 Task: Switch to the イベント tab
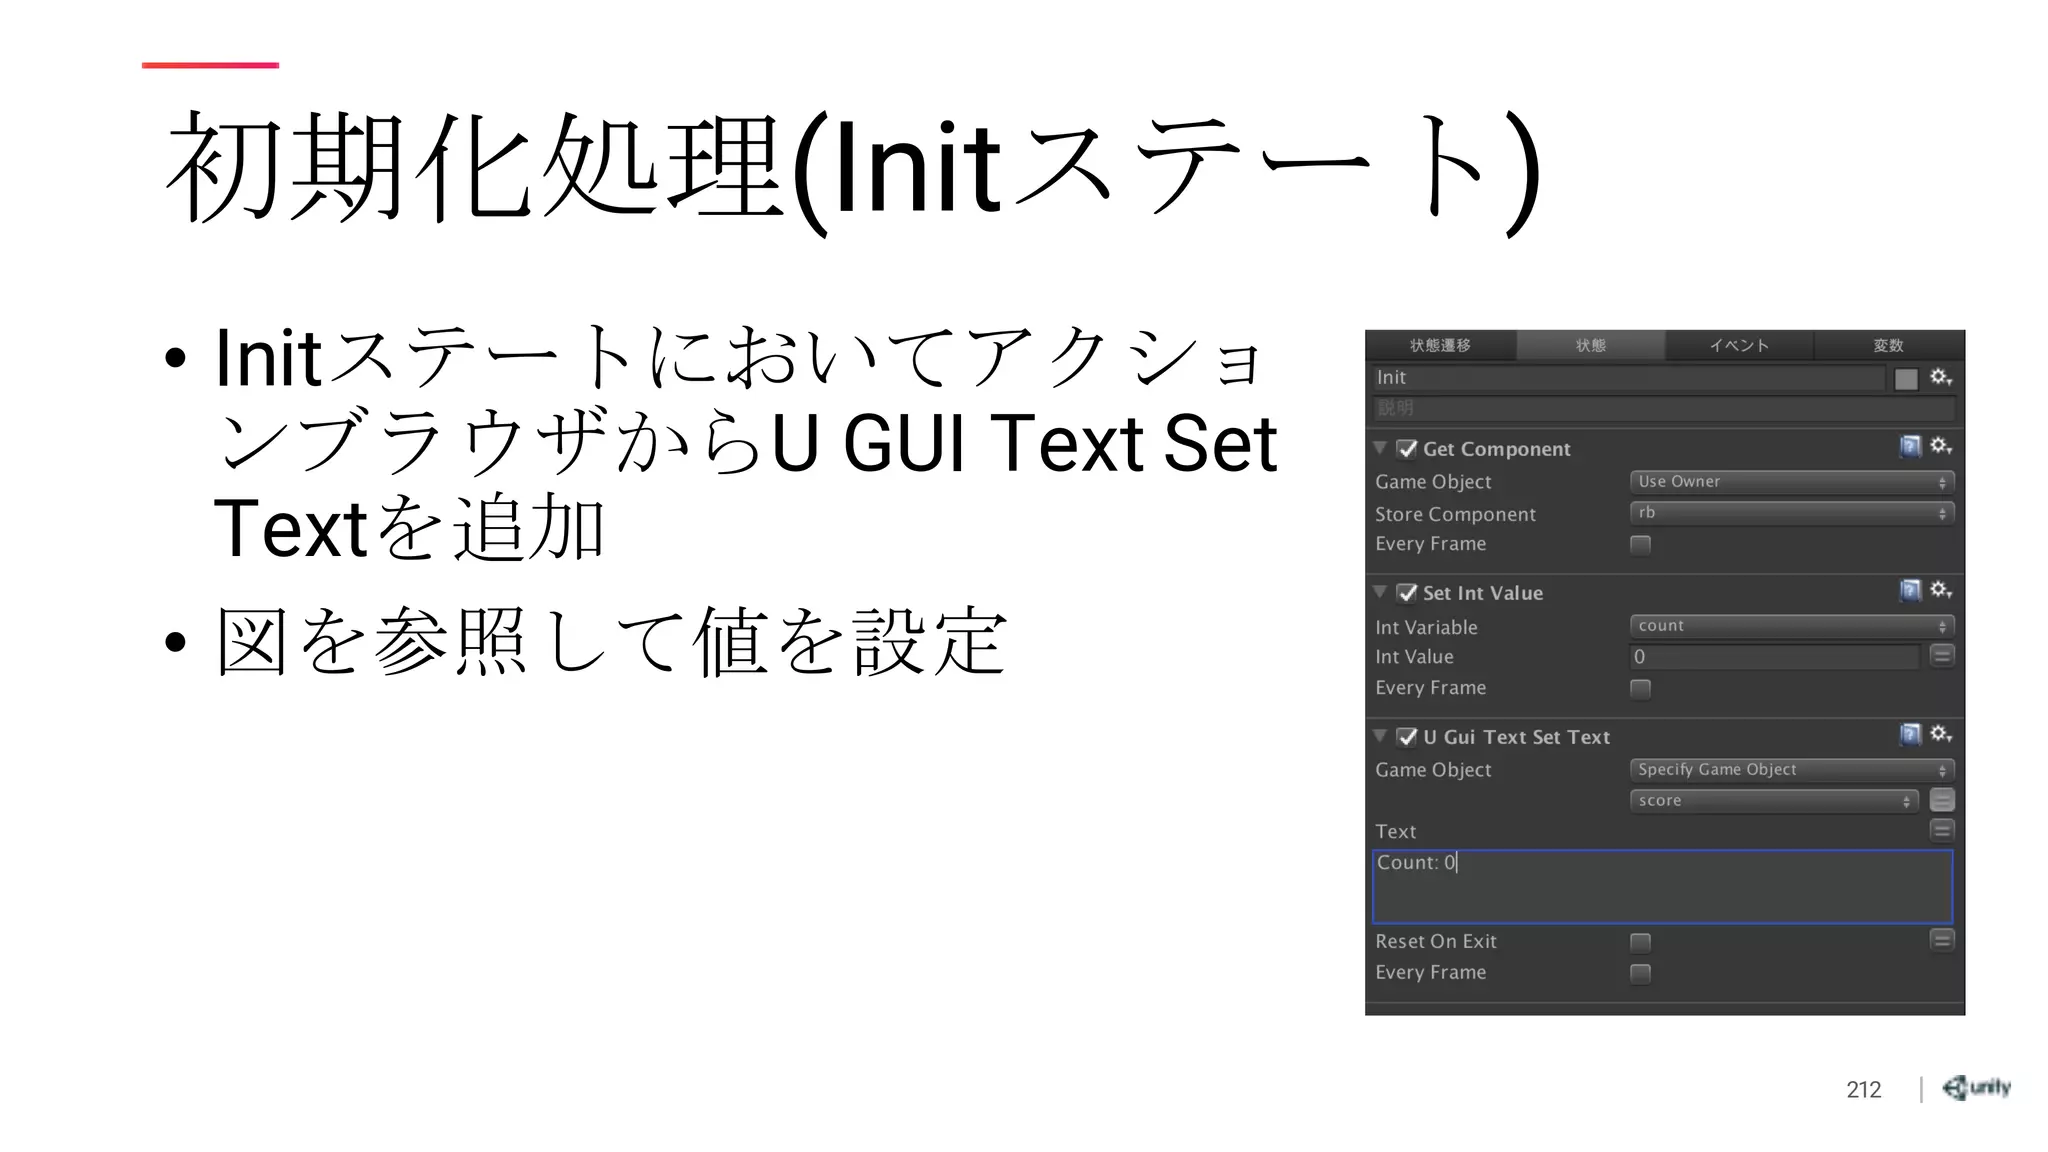pos(1739,345)
